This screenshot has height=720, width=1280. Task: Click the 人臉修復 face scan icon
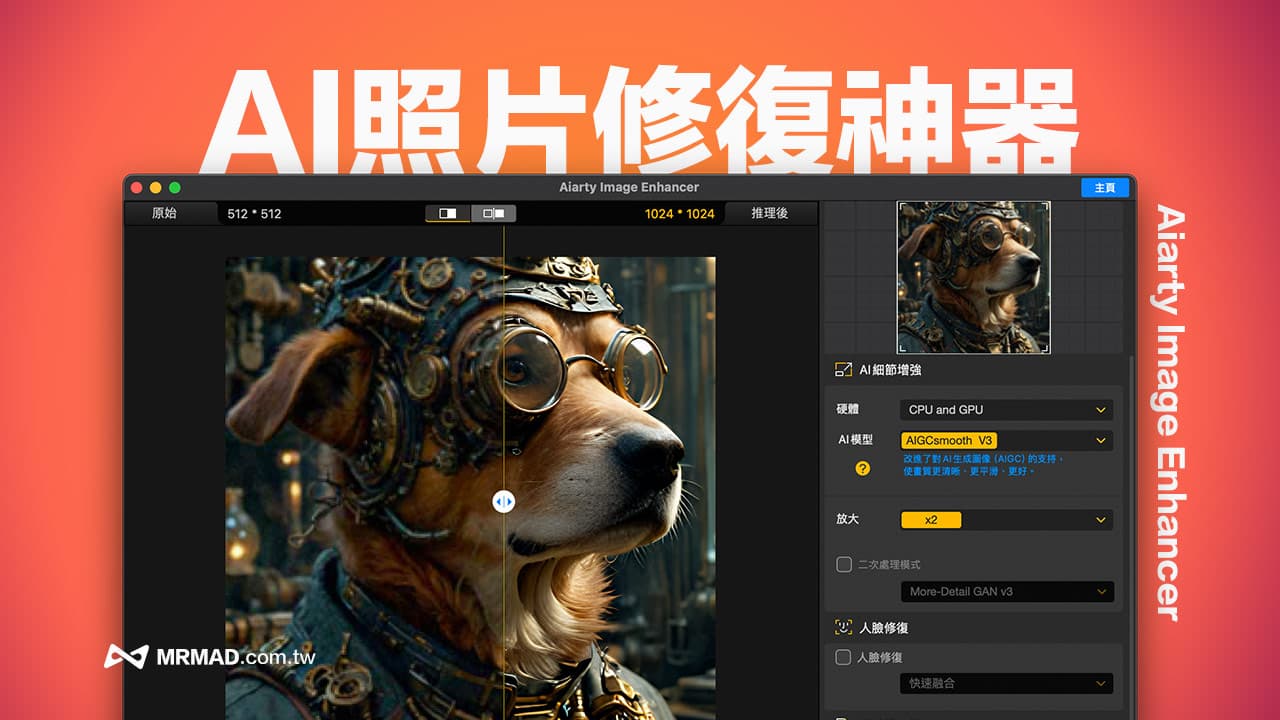pyautogui.click(x=843, y=628)
